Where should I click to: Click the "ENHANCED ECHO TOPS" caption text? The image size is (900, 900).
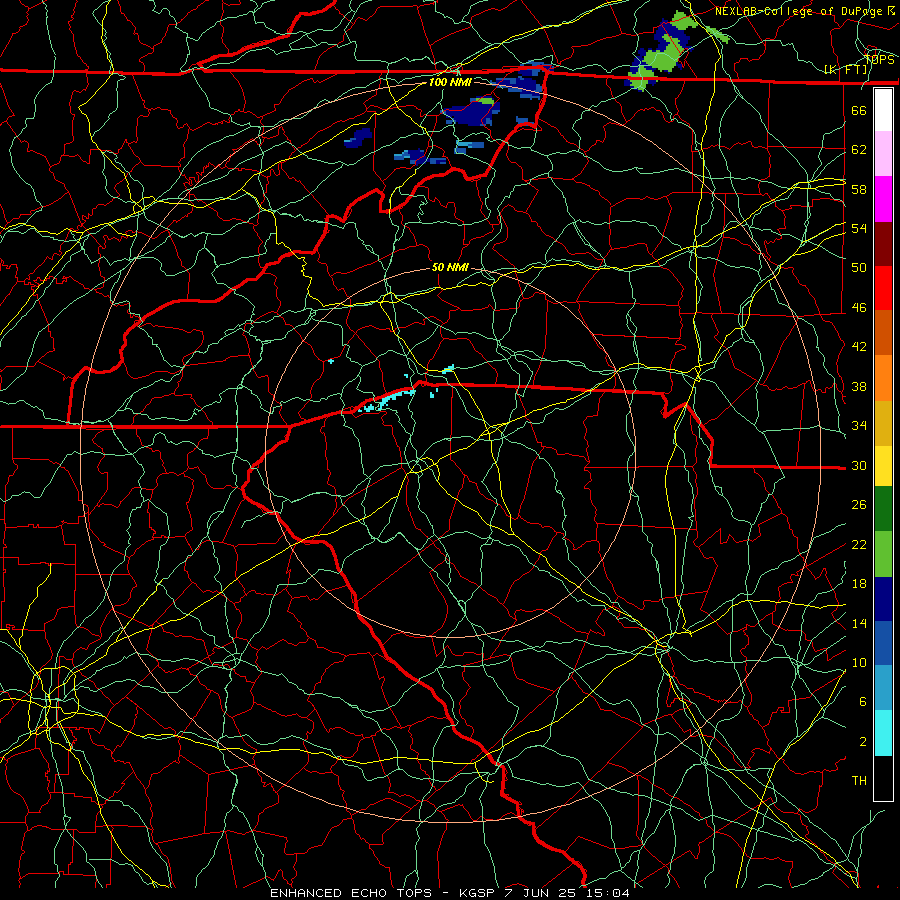coord(351,893)
